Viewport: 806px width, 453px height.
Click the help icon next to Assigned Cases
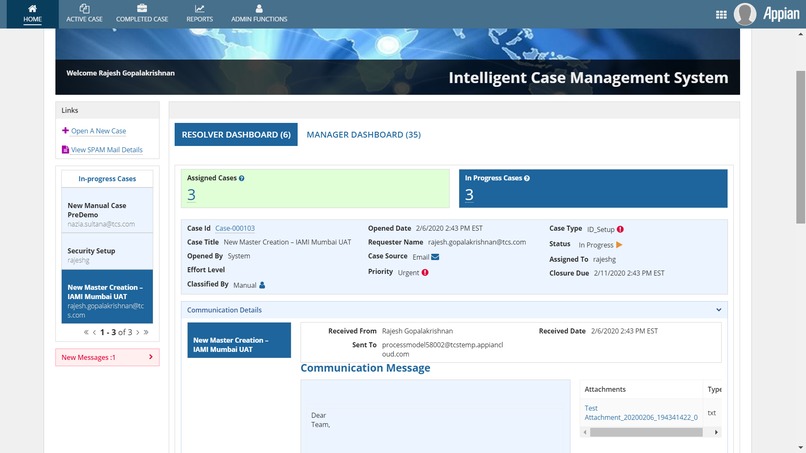tap(242, 178)
